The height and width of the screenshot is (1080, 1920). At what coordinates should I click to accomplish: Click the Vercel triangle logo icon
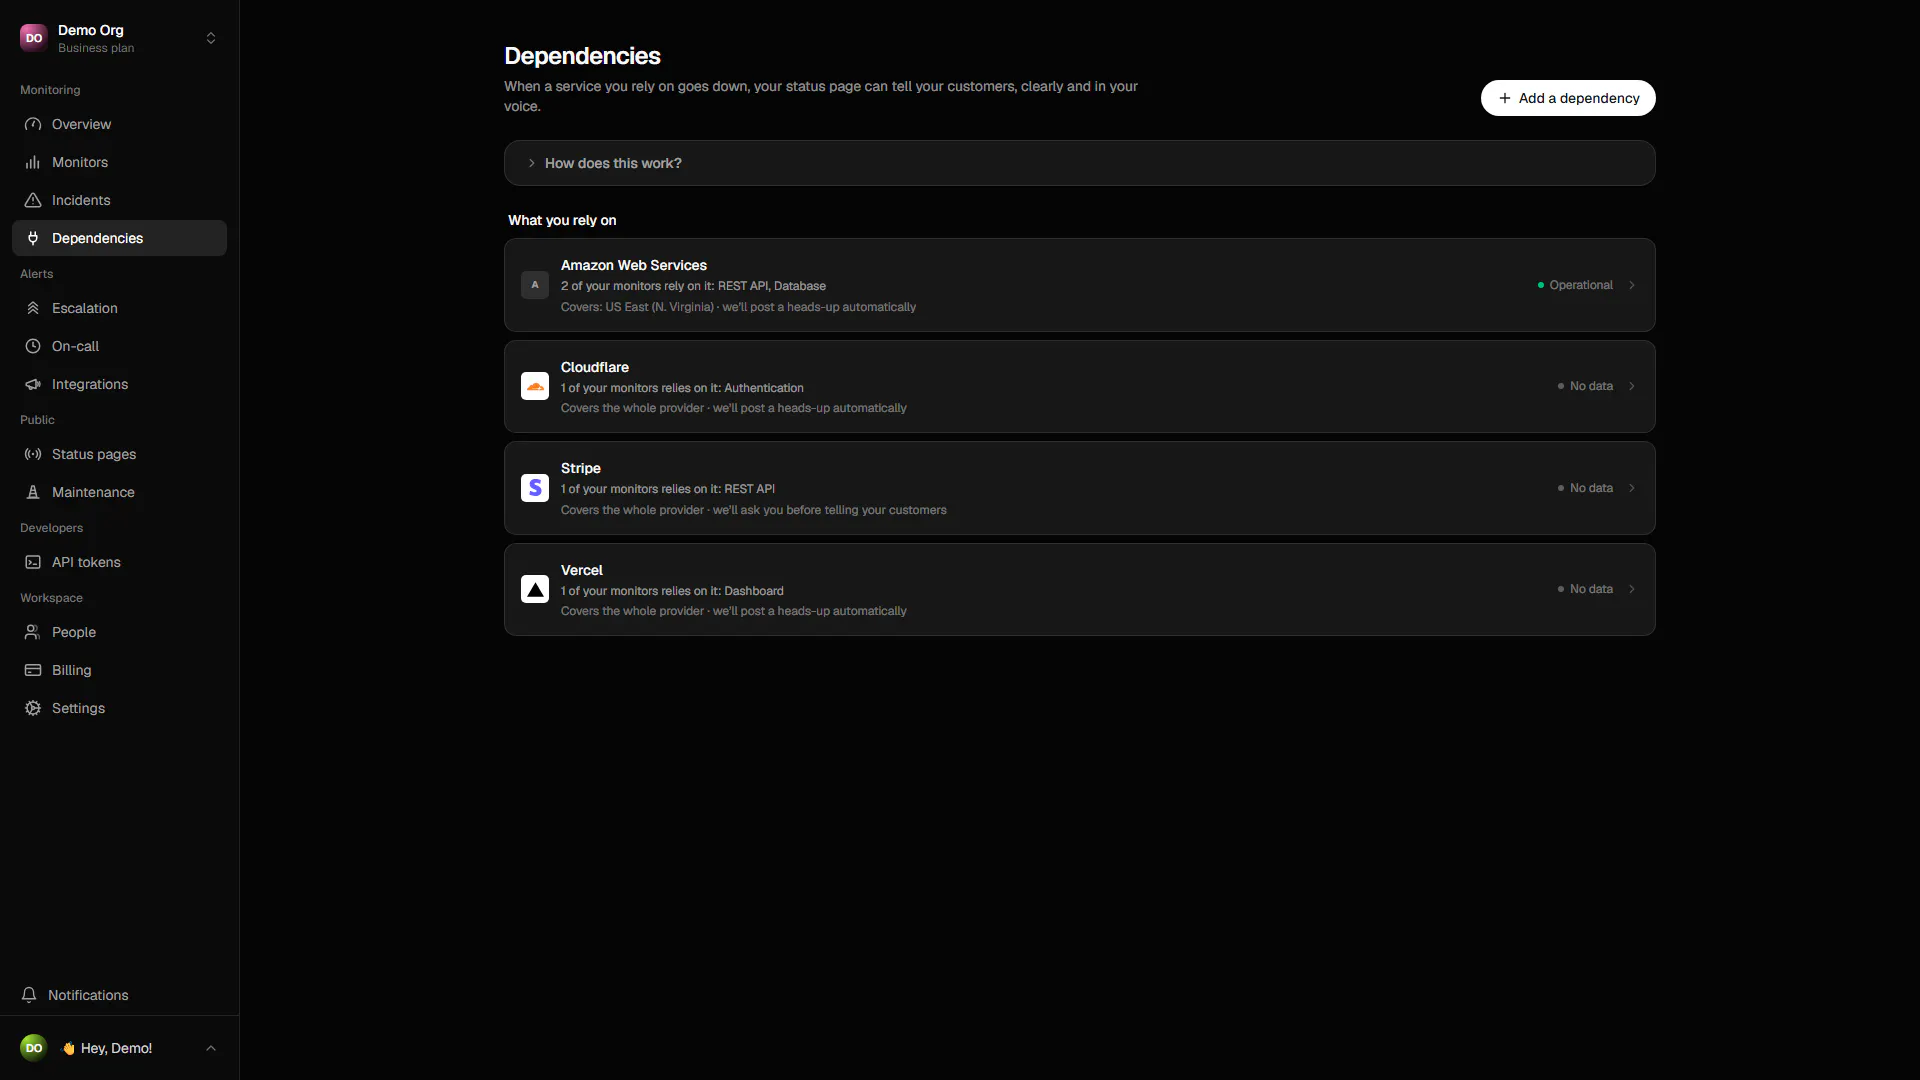(535, 589)
